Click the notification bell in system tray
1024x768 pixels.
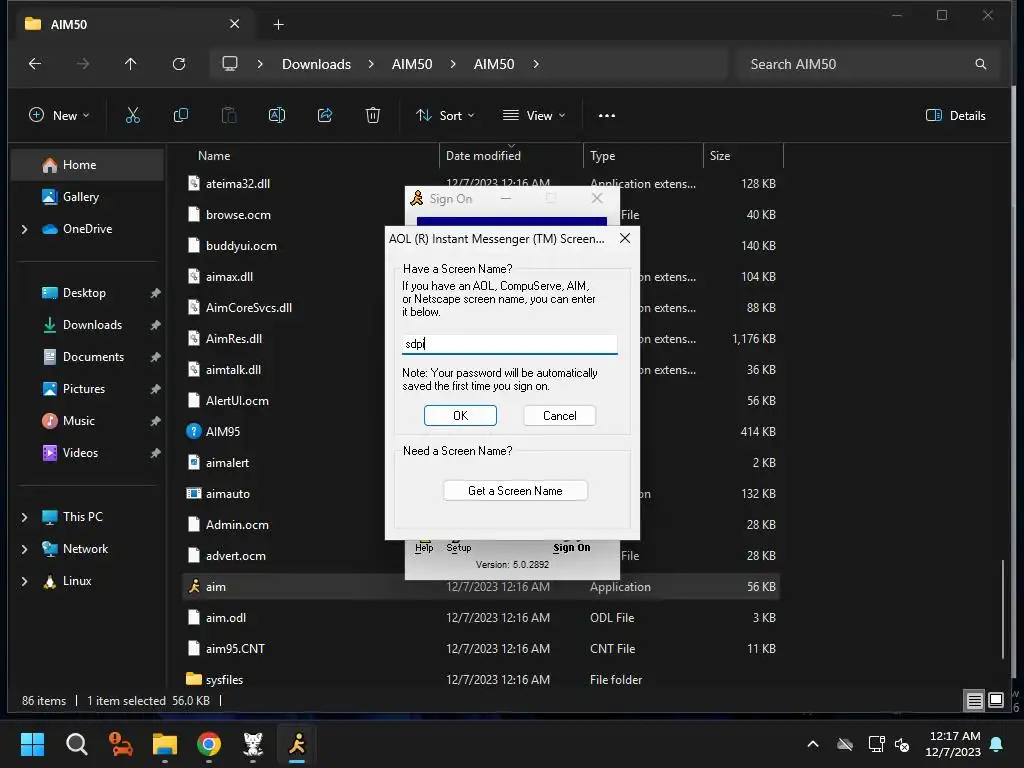(997, 744)
